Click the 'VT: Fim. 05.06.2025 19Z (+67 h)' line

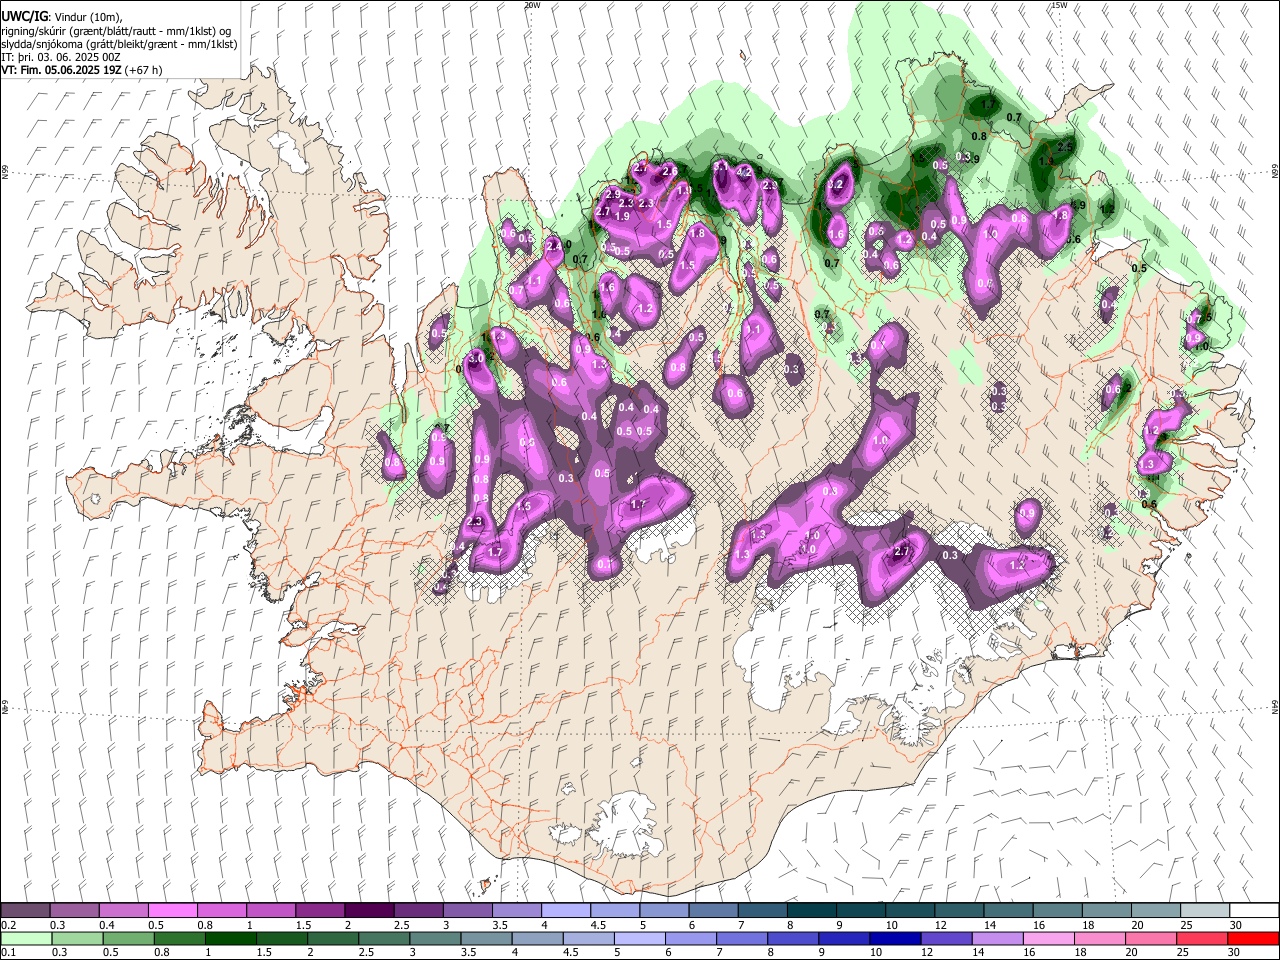click(82, 70)
